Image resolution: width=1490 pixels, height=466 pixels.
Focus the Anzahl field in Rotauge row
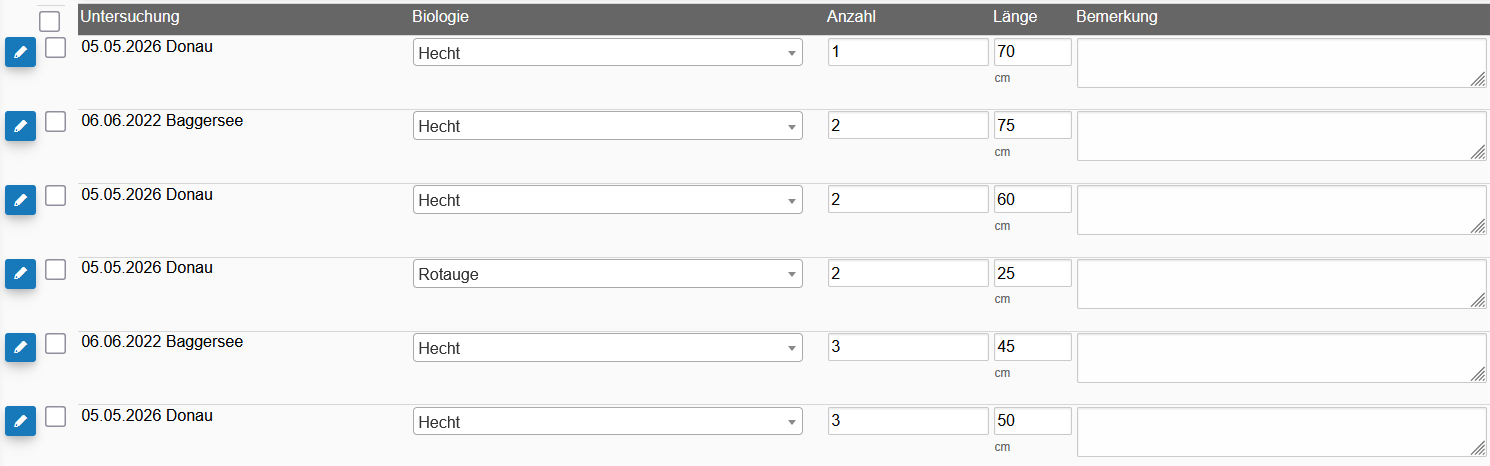pyautogui.click(x=908, y=273)
